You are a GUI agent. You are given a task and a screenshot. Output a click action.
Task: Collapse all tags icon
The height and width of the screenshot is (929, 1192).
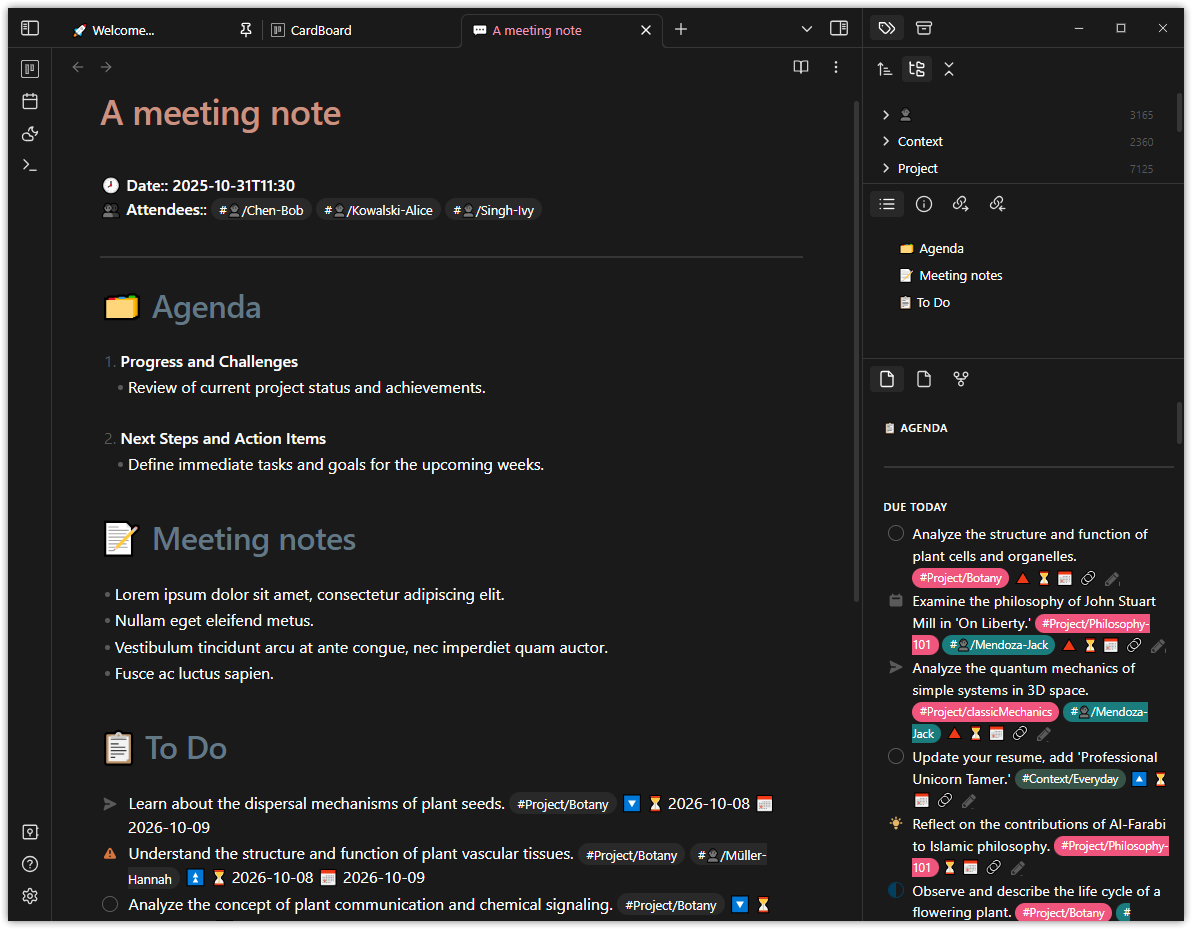click(949, 69)
